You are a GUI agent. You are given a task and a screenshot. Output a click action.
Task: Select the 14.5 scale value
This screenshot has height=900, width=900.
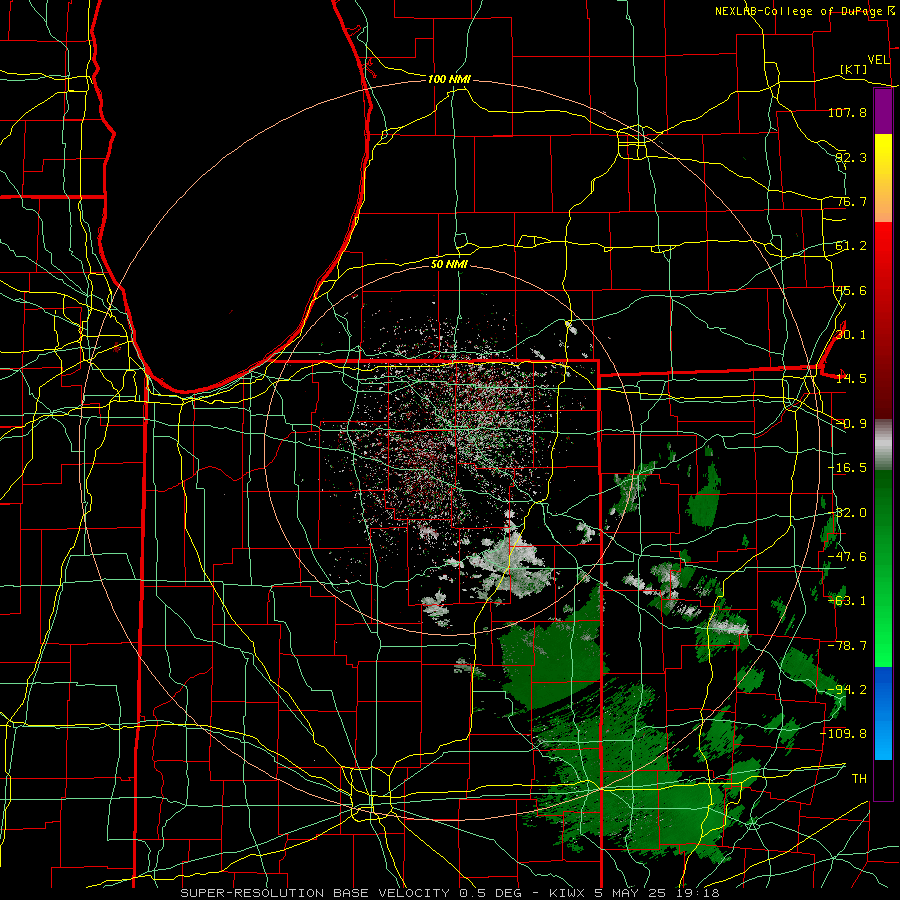point(851,379)
